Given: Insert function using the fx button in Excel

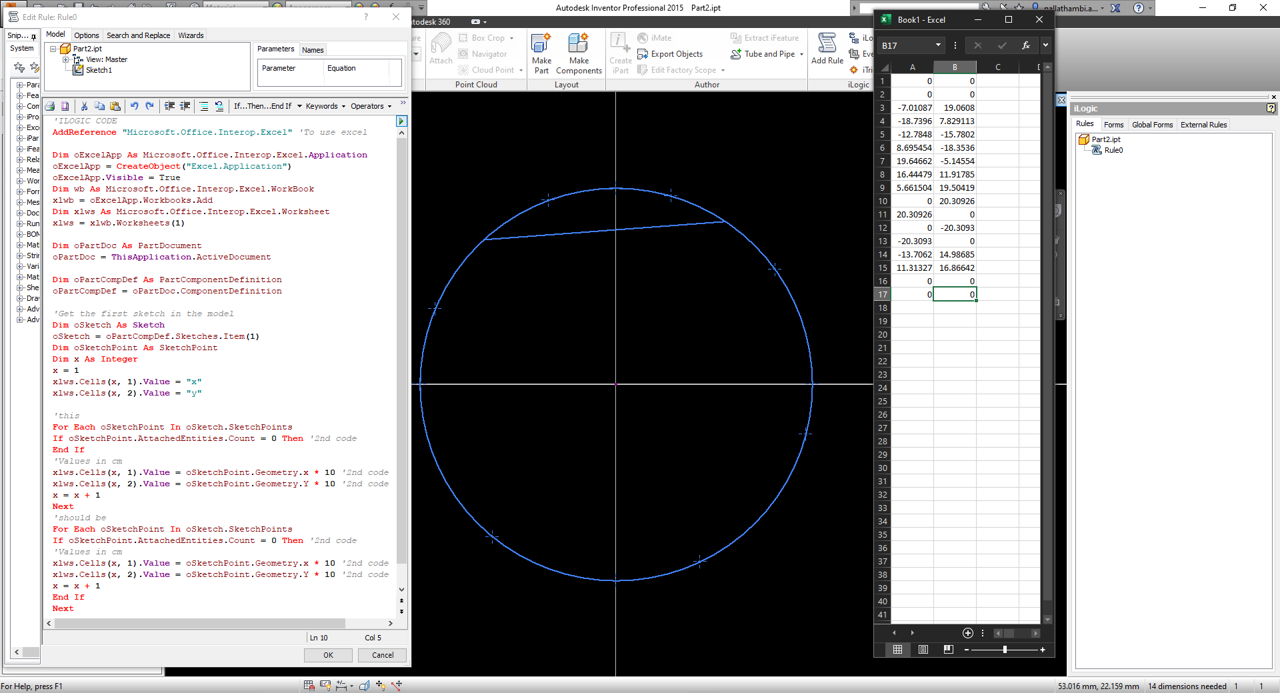Looking at the screenshot, I should pos(1025,45).
